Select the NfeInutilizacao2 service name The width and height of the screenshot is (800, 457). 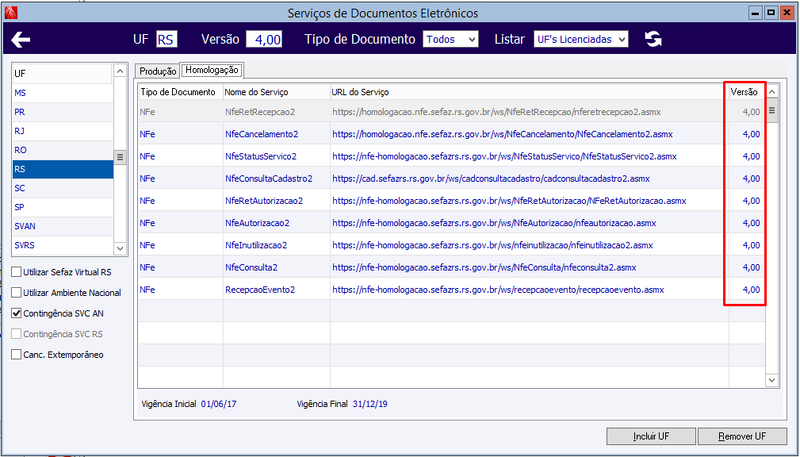pos(256,245)
